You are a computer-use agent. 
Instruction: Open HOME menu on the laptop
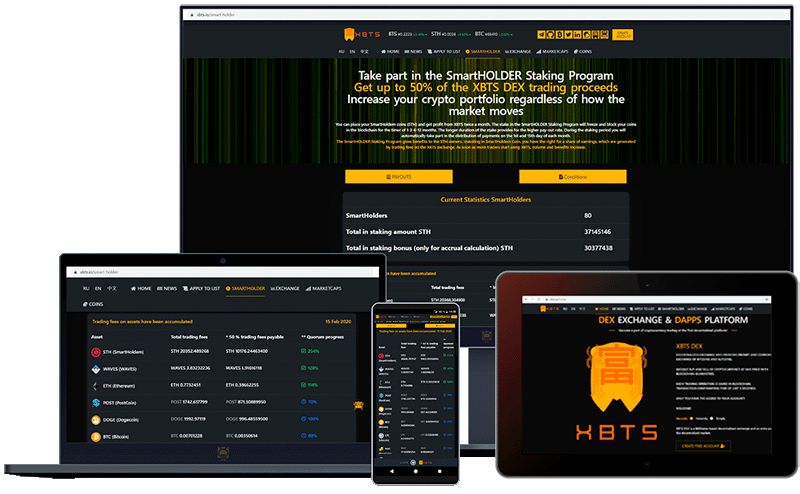(x=141, y=288)
